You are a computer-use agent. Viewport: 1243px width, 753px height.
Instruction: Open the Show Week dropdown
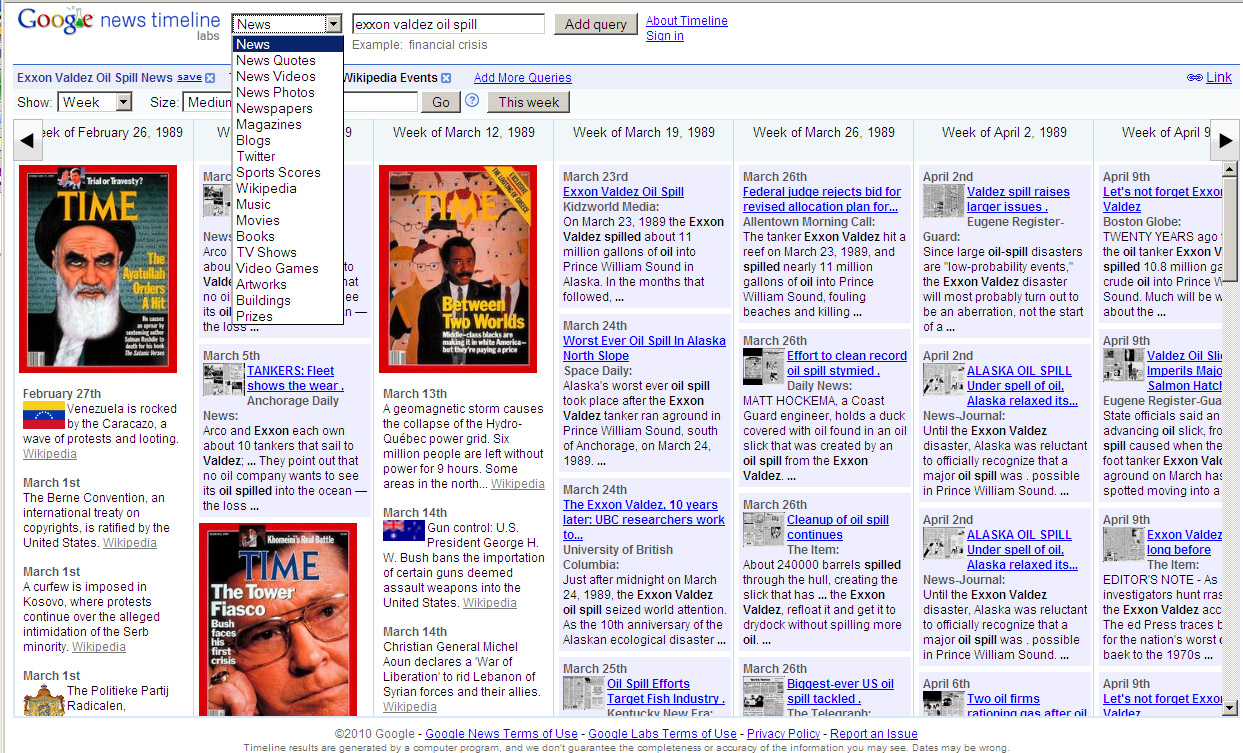[95, 102]
